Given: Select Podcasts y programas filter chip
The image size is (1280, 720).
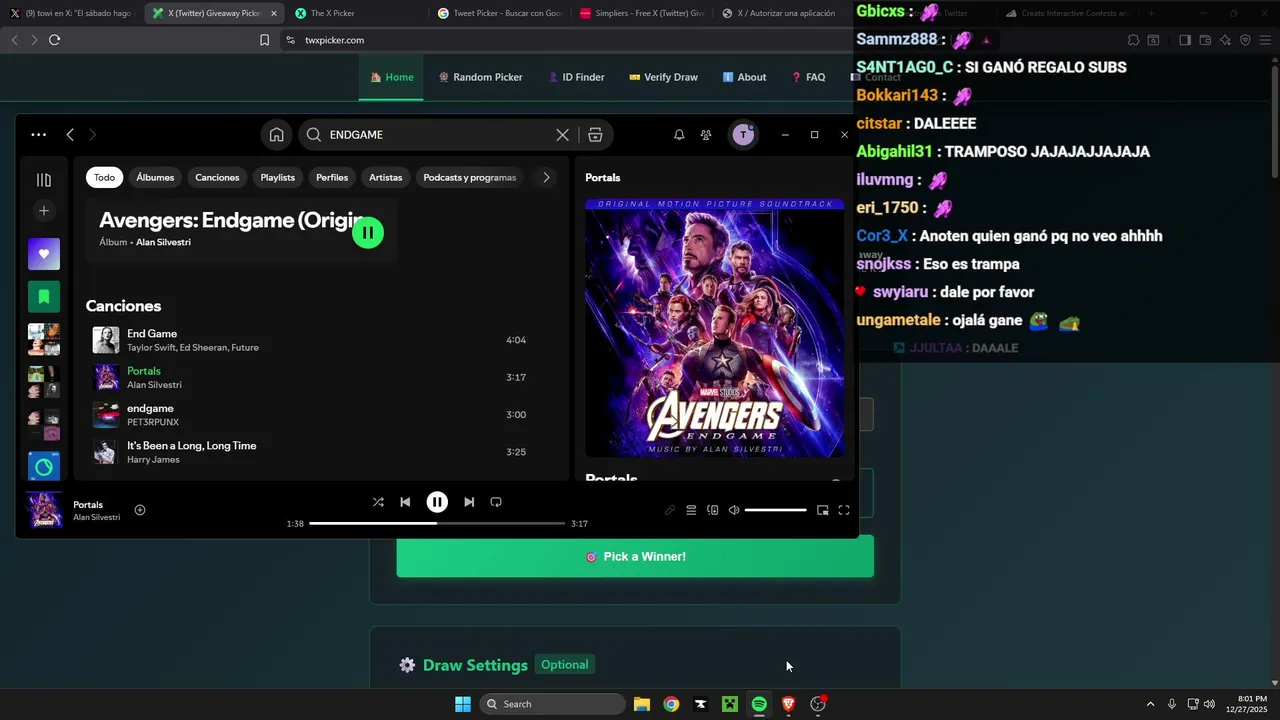Looking at the screenshot, I should click(x=469, y=177).
